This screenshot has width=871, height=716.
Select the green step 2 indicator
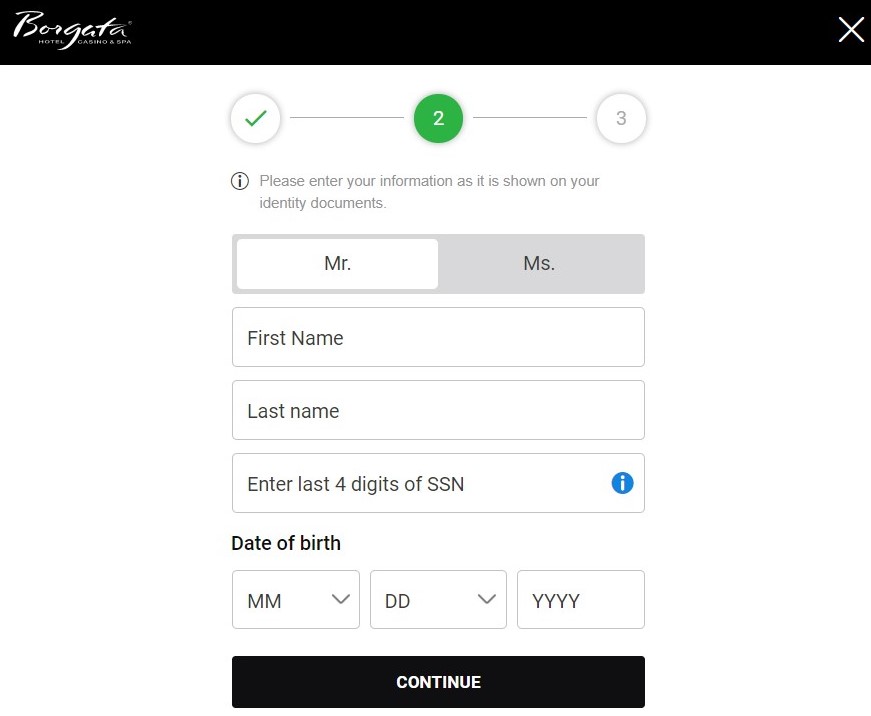coord(438,118)
